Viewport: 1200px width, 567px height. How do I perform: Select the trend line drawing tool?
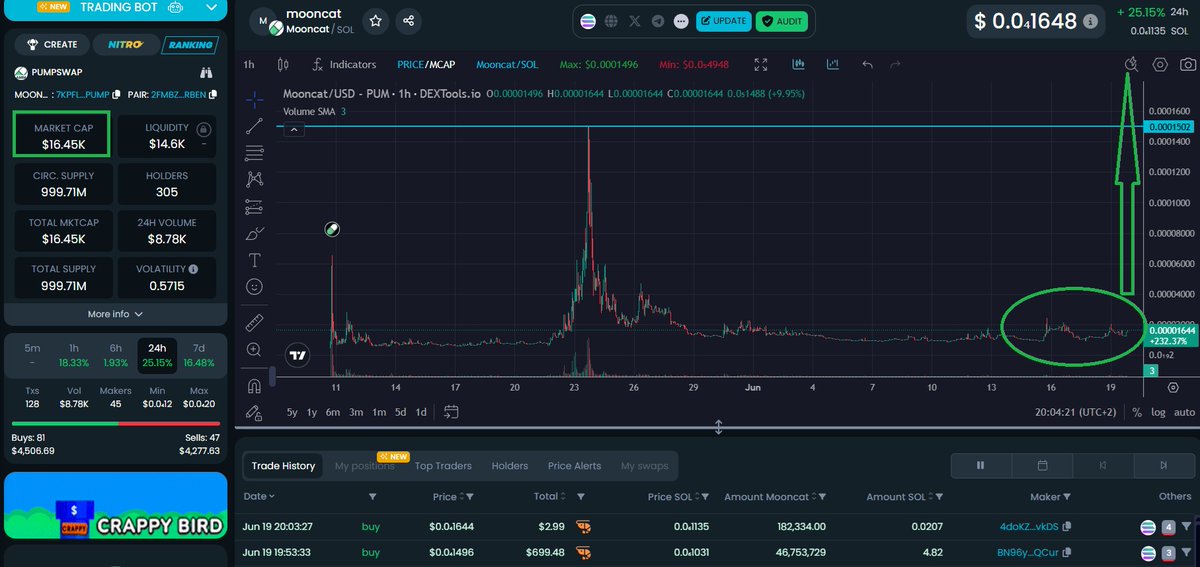254,126
